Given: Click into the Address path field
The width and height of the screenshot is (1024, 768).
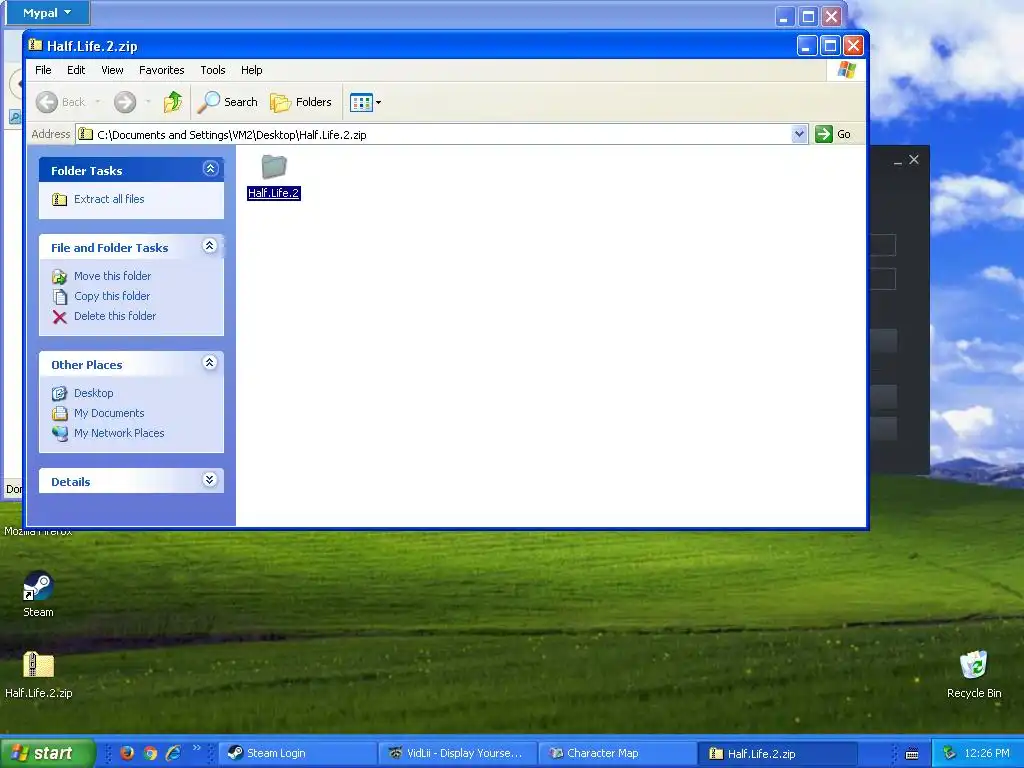Looking at the screenshot, I should [434, 135].
